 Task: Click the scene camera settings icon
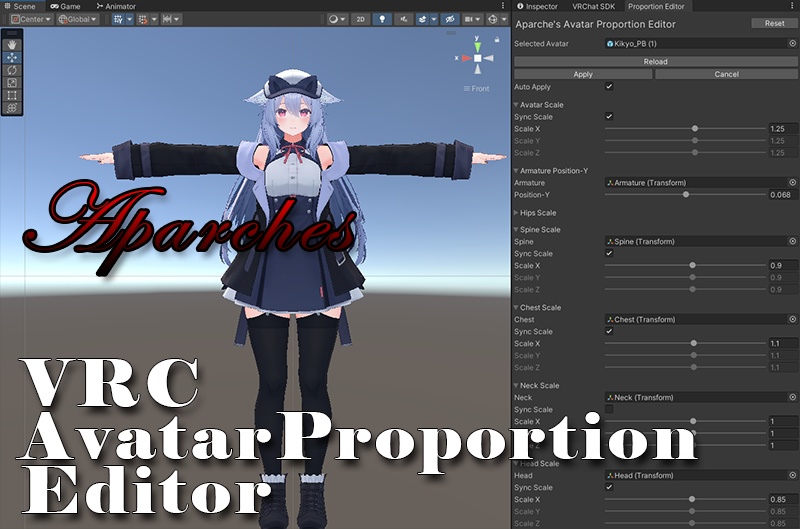click(x=468, y=19)
